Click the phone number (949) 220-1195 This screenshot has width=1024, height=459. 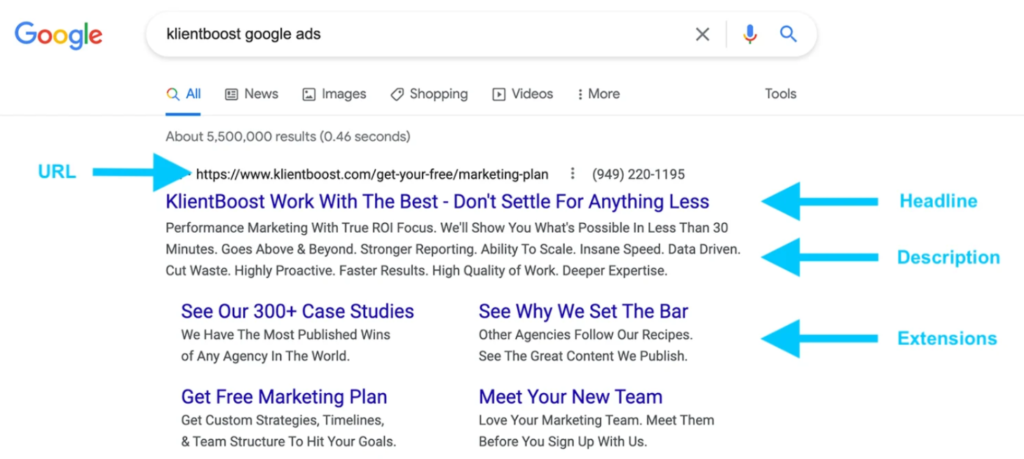(638, 174)
